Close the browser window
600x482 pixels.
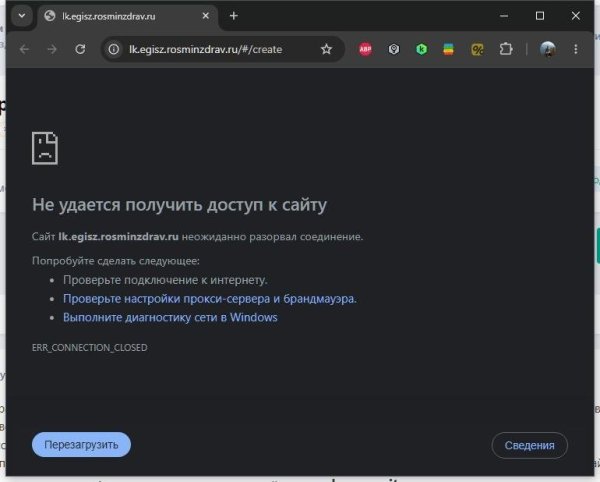(x=576, y=16)
